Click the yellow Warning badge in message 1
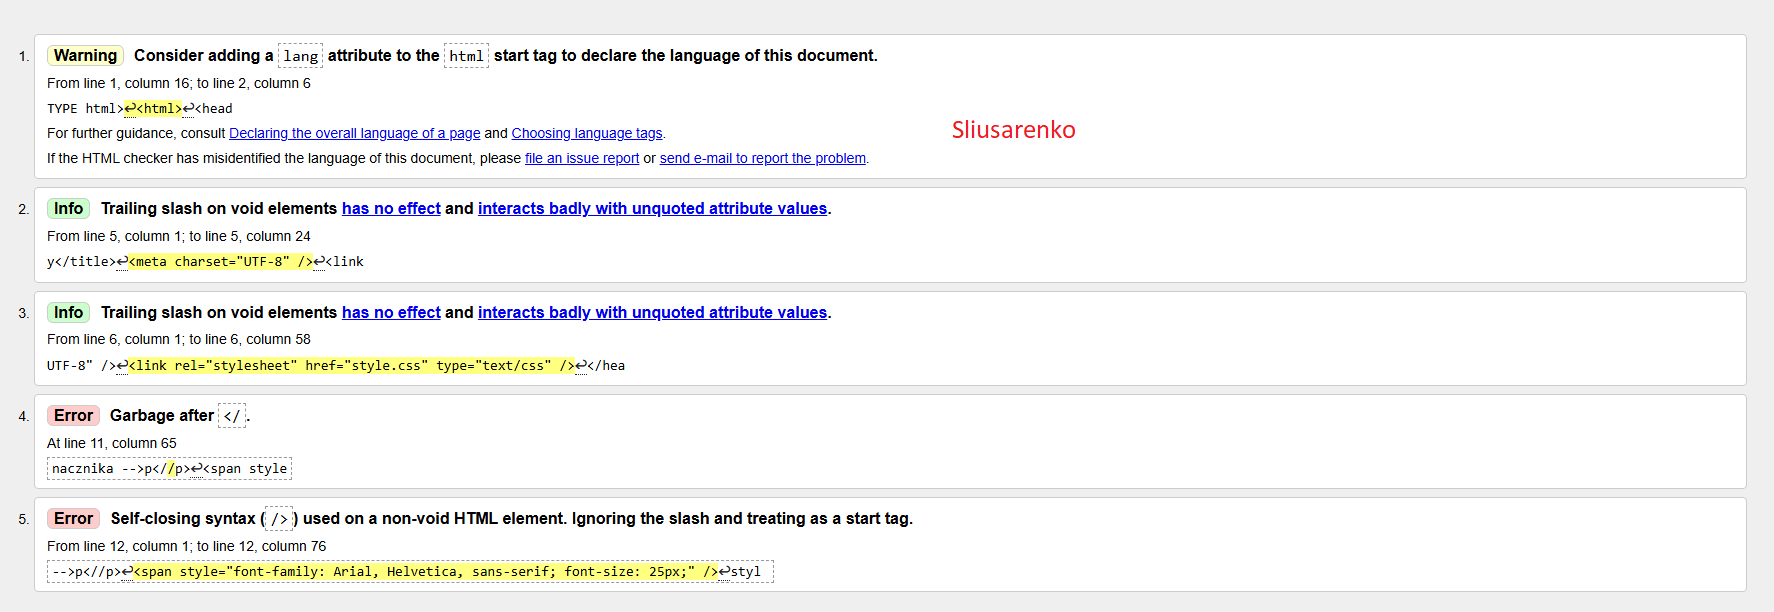Viewport: 1774px width, 612px height. [x=85, y=56]
